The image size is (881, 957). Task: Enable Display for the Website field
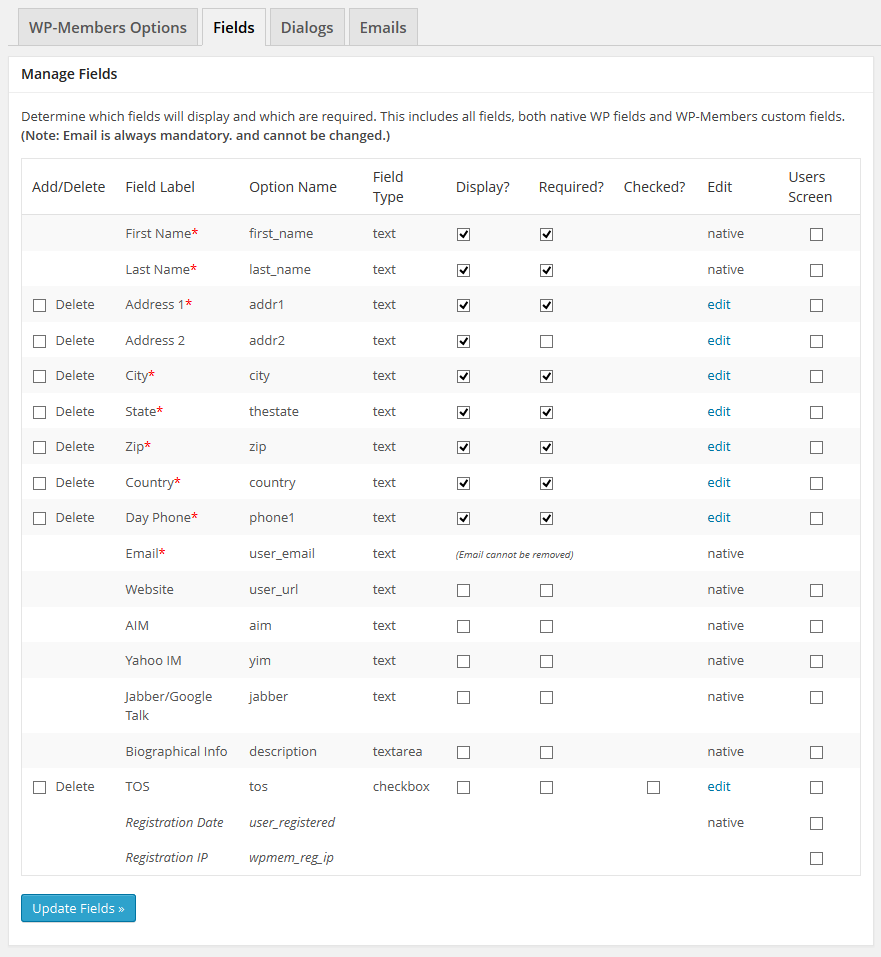pos(463,591)
